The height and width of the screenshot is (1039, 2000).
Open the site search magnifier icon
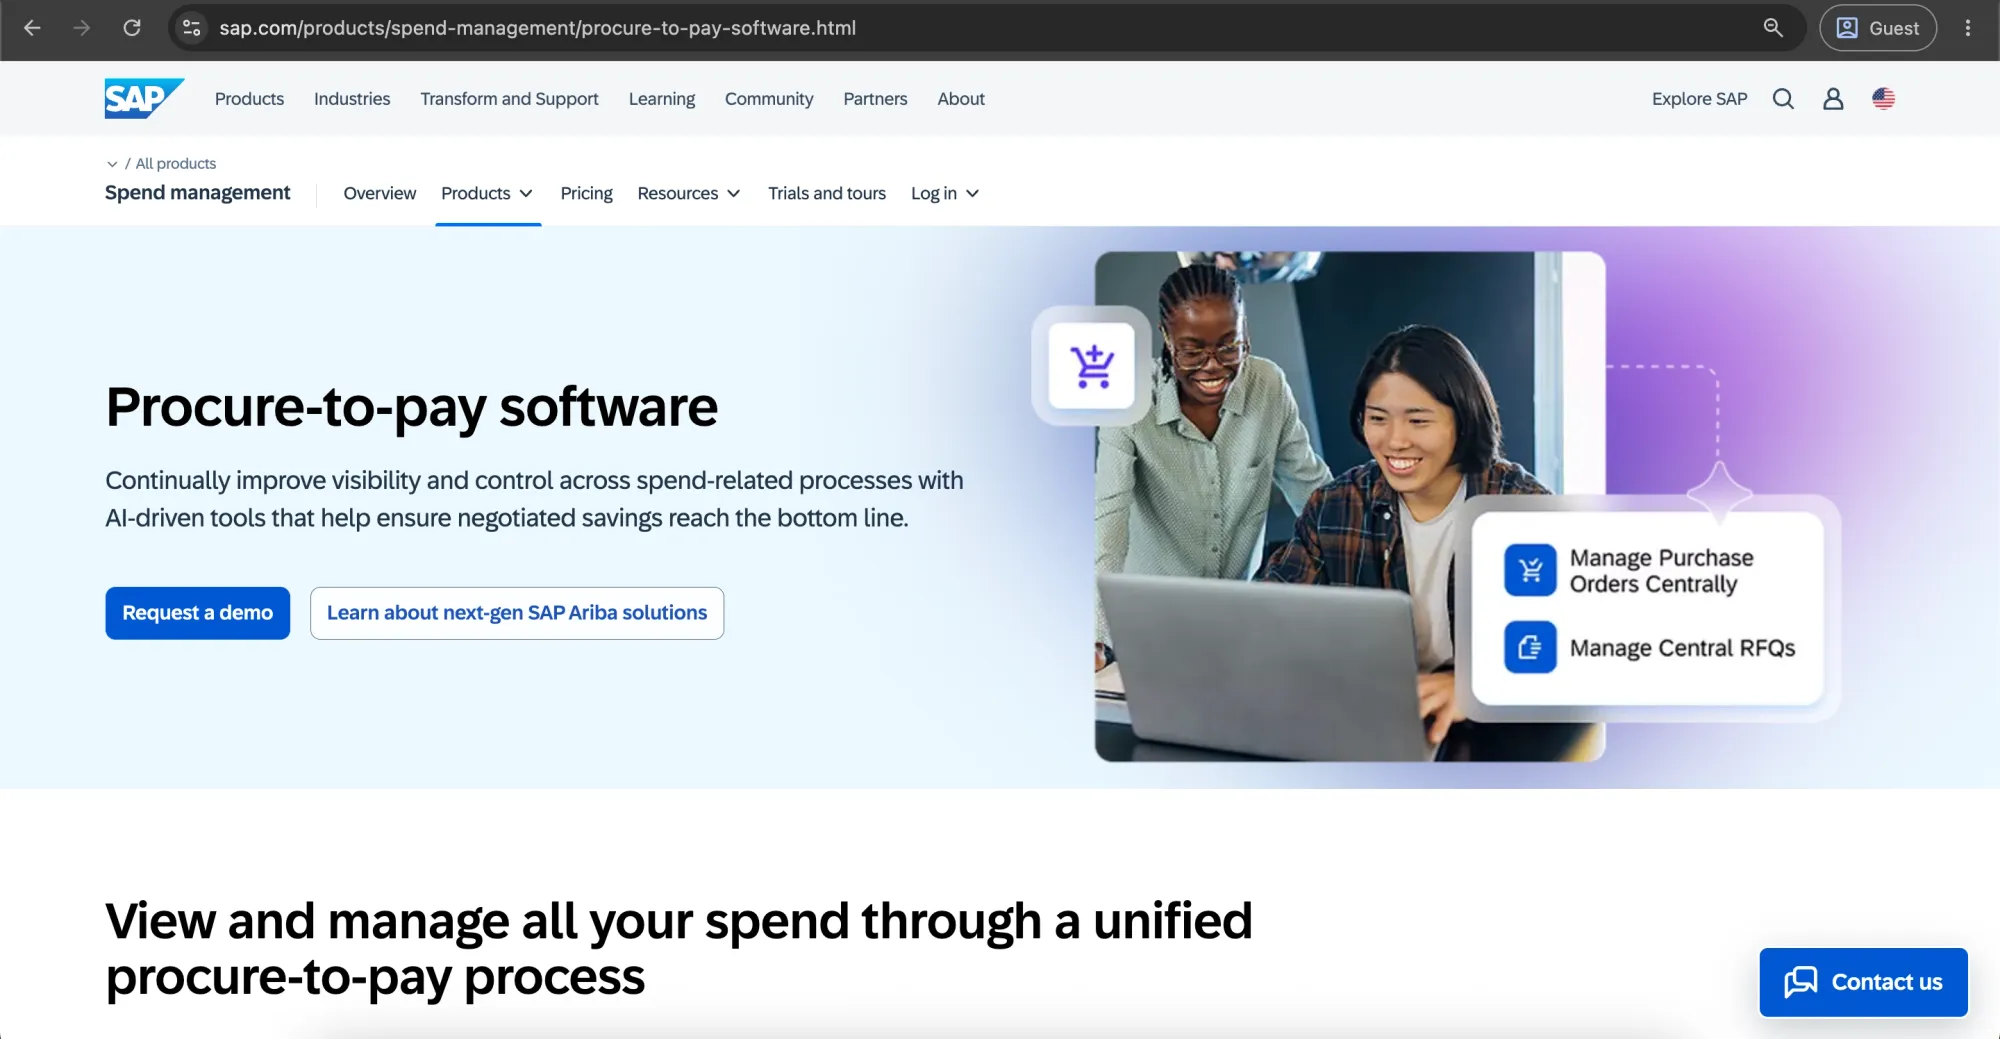point(1783,98)
